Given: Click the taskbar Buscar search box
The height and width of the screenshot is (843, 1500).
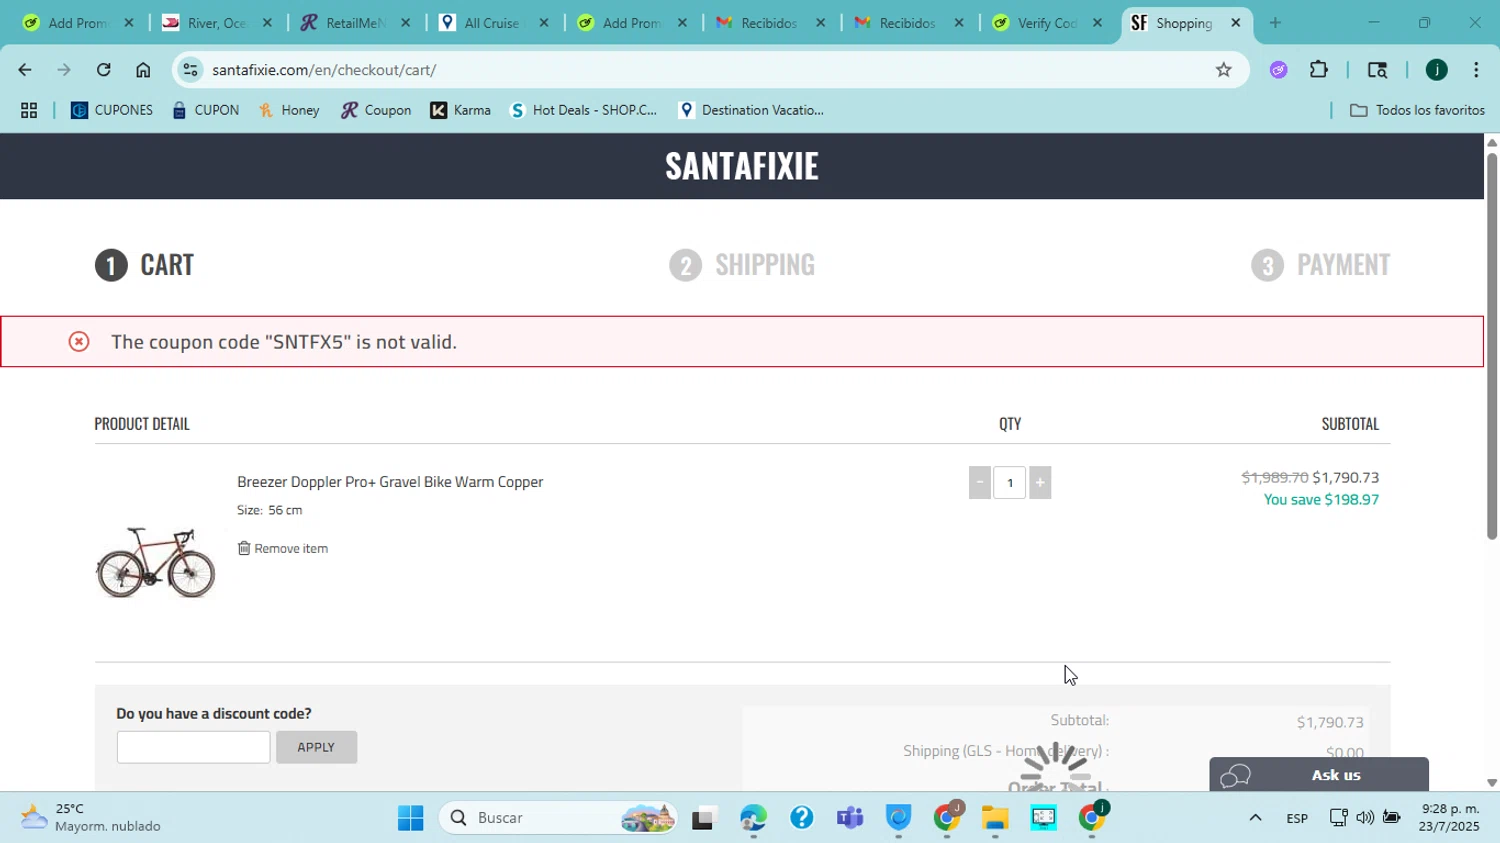Looking at the screenshot, I should 558,818.
